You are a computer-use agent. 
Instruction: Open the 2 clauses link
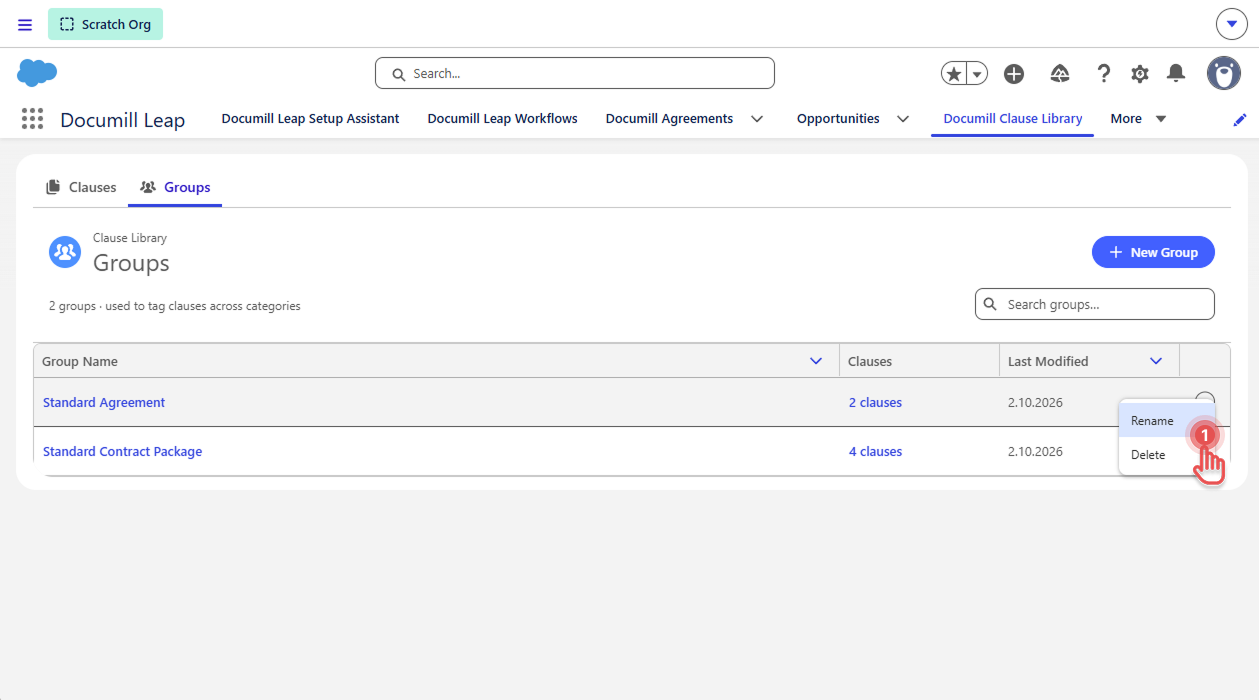875,402
